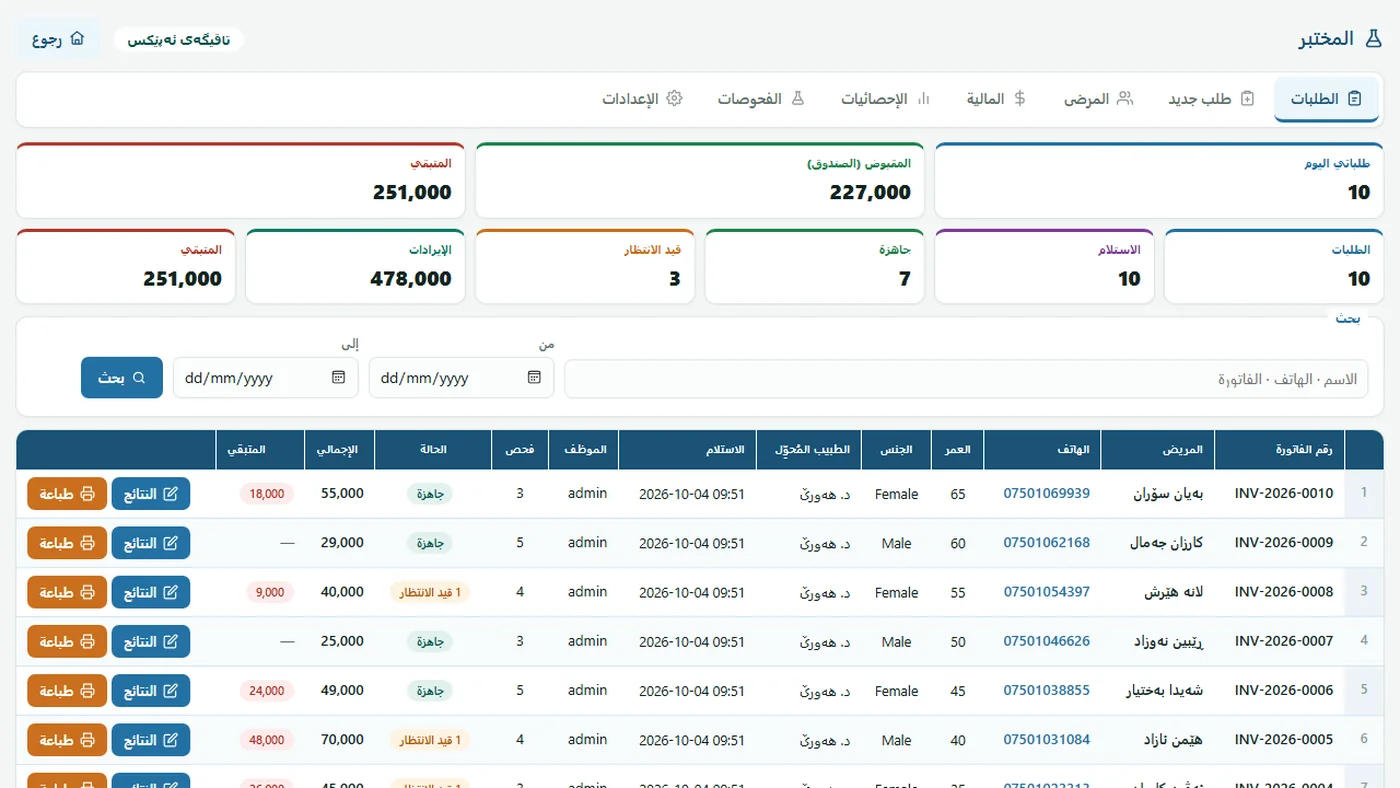
Task: Click the new-request plus icon beside طلب جديد
Action: click(x=1247, y=99)
